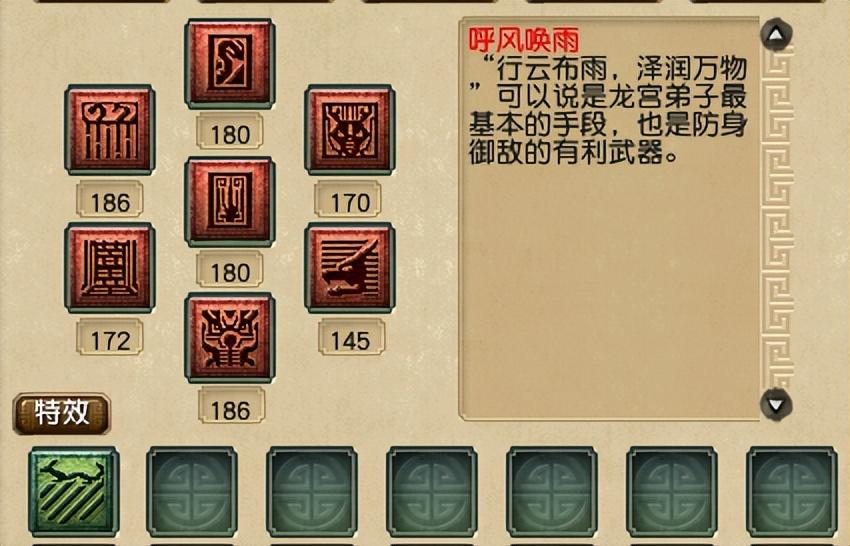Image resolution: width=850 pixels, height=546 pixels.
Task: Click the 呼风唤雨 skill title text
Action: [x=524, y=40]
